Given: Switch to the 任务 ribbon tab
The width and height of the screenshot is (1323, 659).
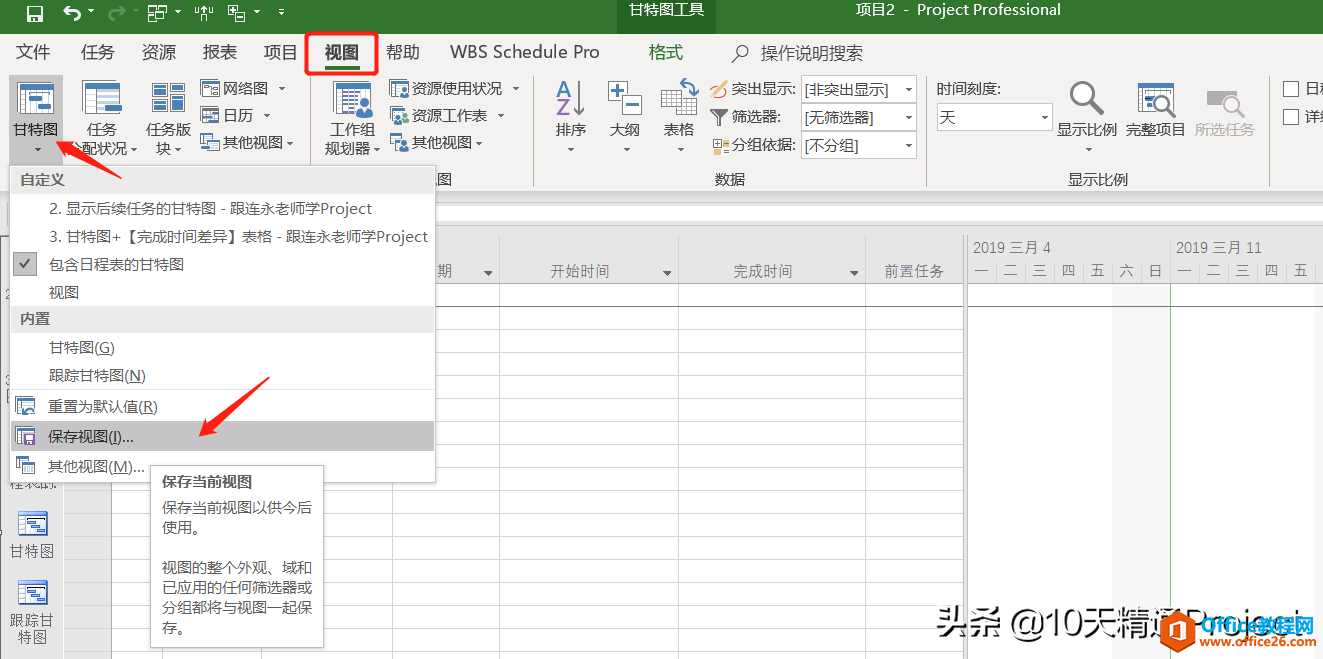Looking at the screenshot, I should coord(98,52).
